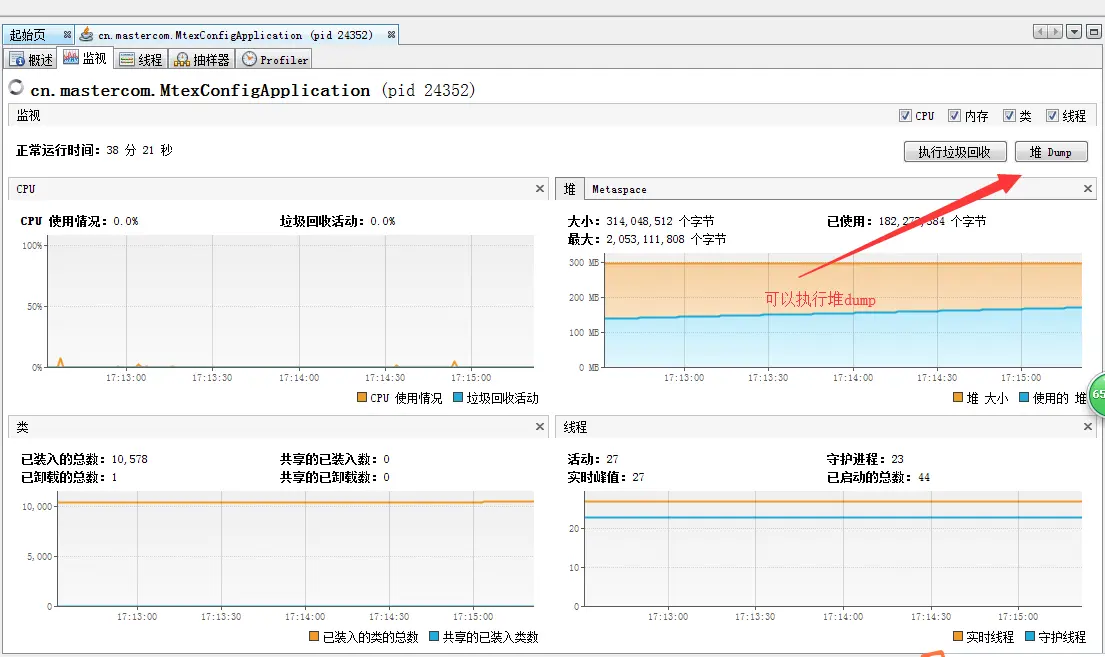
Task: Click the 使用的 堆 blue legend swatch
Action: click(1024, 398)
